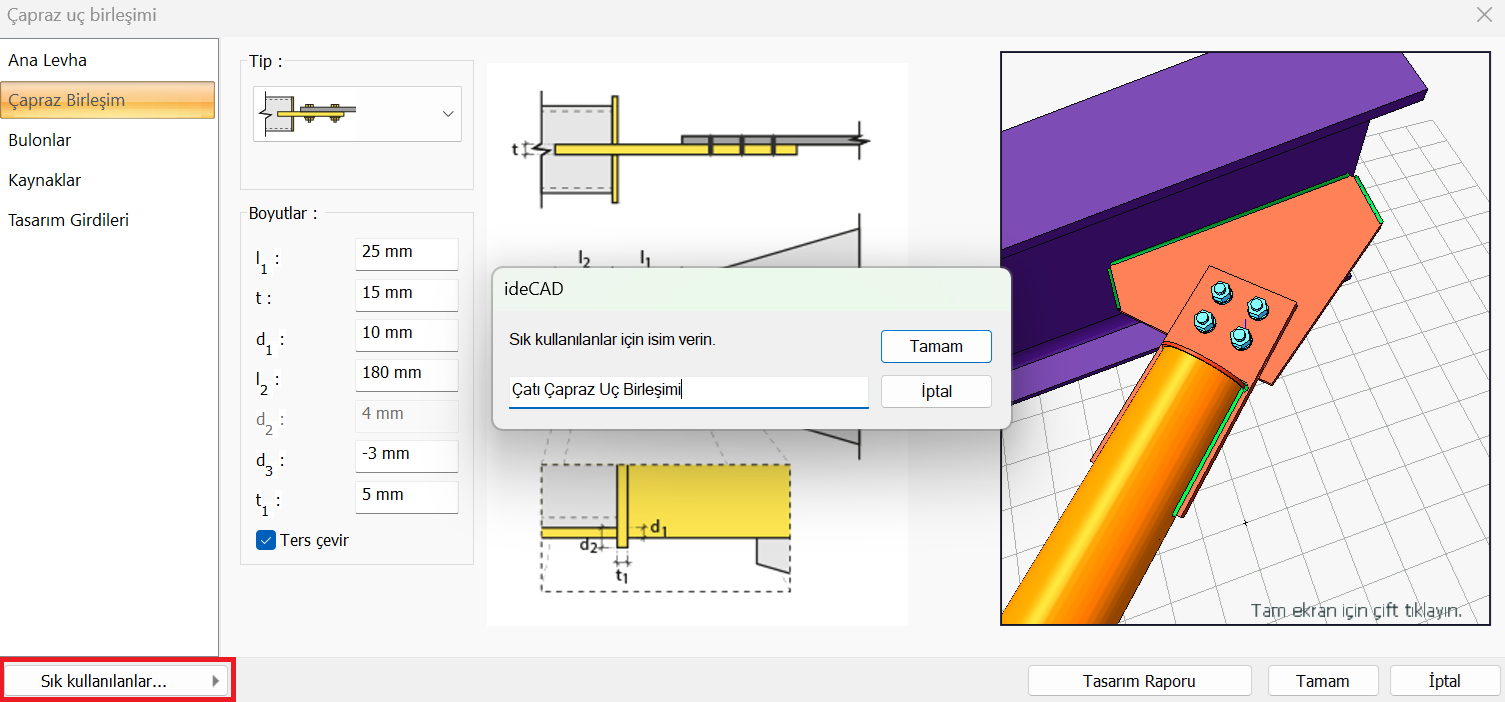Viewport: 1505px width, 702px height.
Task: Cancel the ideCAD name dialog with İptal
Action: pyautogui.click(x=936, y=391)
